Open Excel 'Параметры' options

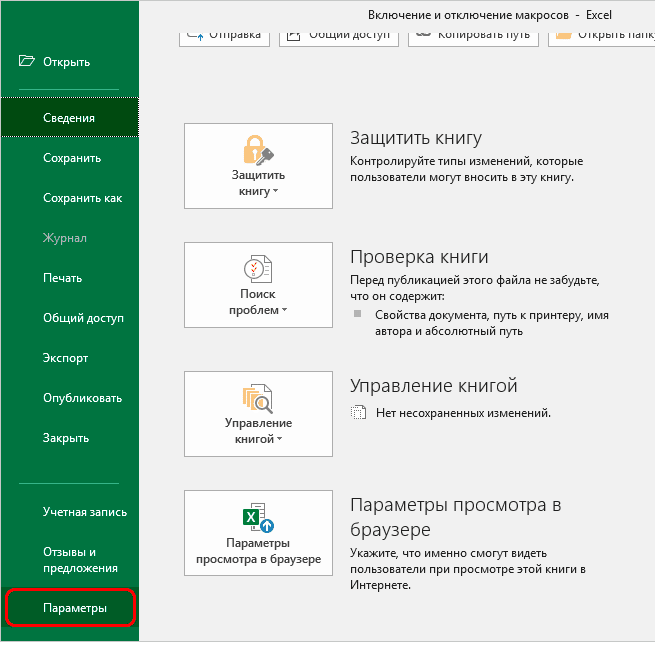[71, 608]
